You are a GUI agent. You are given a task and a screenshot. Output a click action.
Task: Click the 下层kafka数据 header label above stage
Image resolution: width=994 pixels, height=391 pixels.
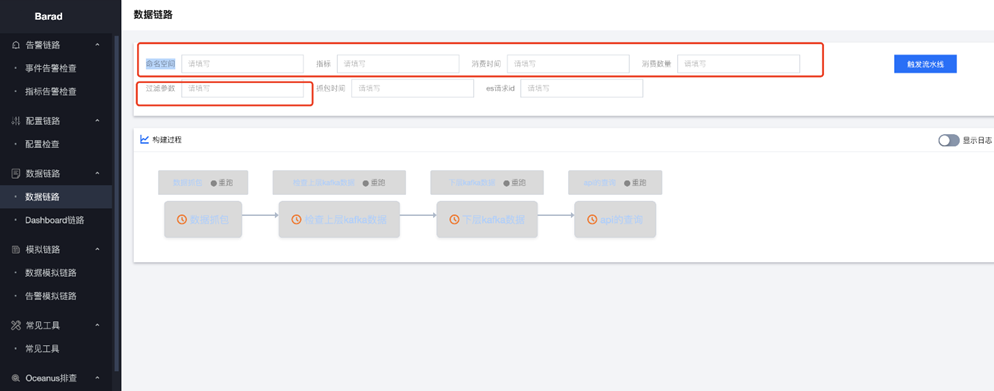click(472, 183)
